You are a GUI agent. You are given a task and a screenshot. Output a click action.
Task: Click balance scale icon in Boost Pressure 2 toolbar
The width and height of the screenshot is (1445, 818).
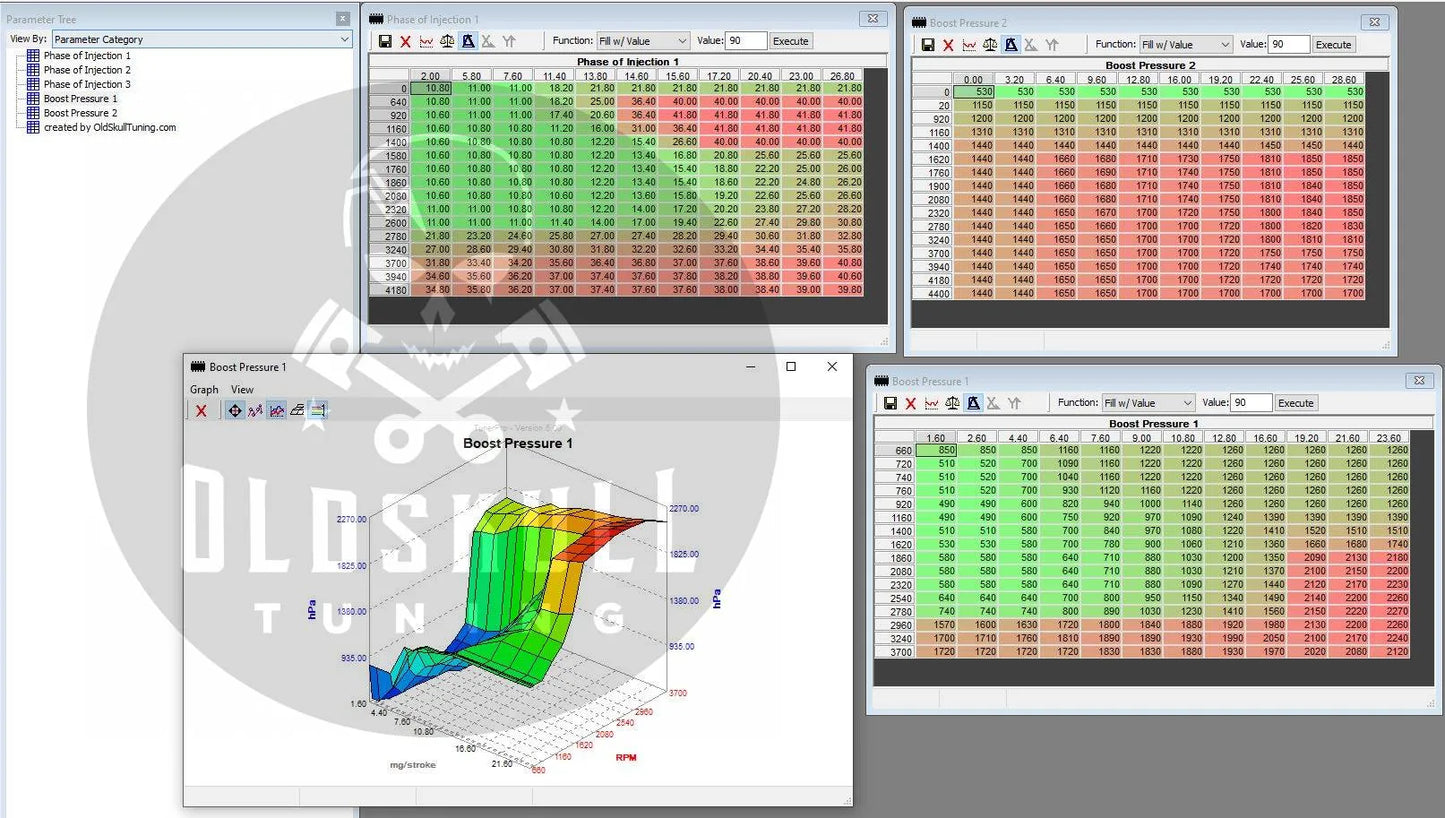(x=990, y=45)
